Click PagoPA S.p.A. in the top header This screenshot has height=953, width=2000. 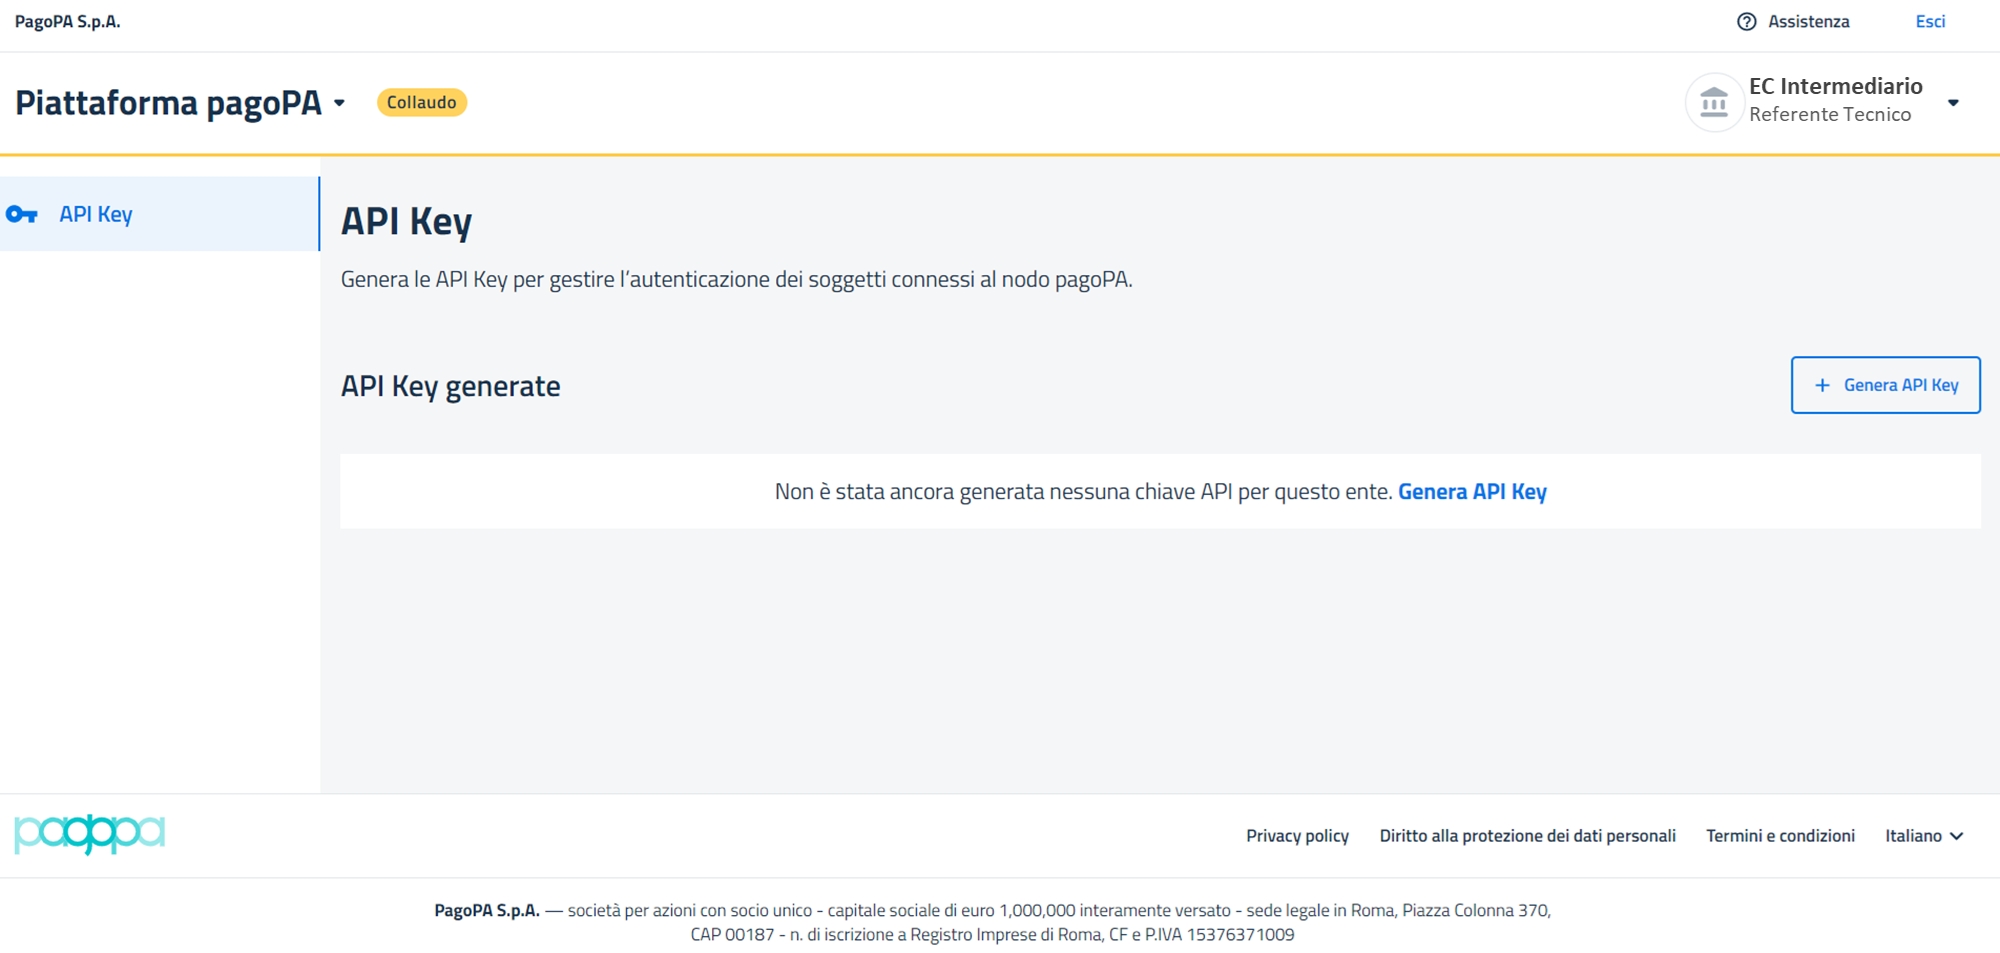click(67, 22)
